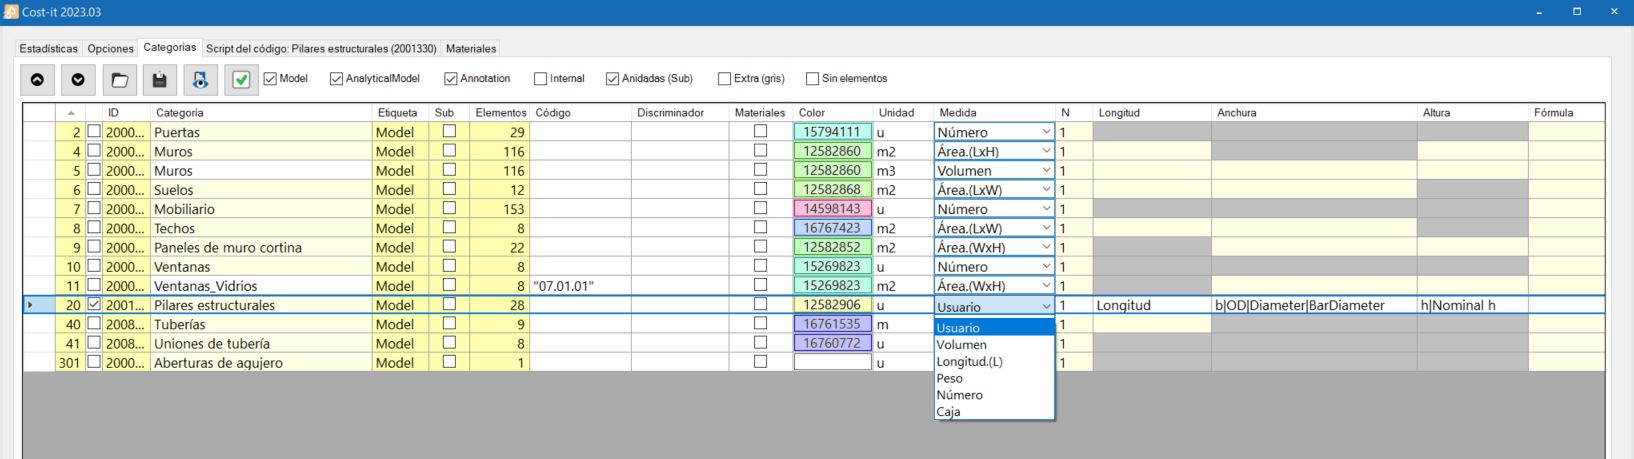The width and height of the screenshot is (1634, 459).
Task: Open file with the folder icon
Action: click(119, 80)
